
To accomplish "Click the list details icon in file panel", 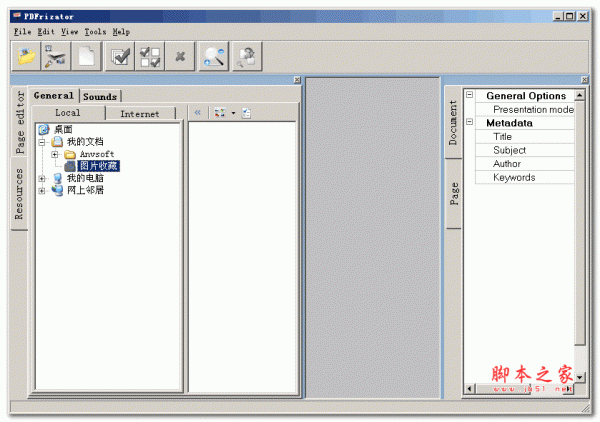I will pyautogui.click(x=246, y=113).
